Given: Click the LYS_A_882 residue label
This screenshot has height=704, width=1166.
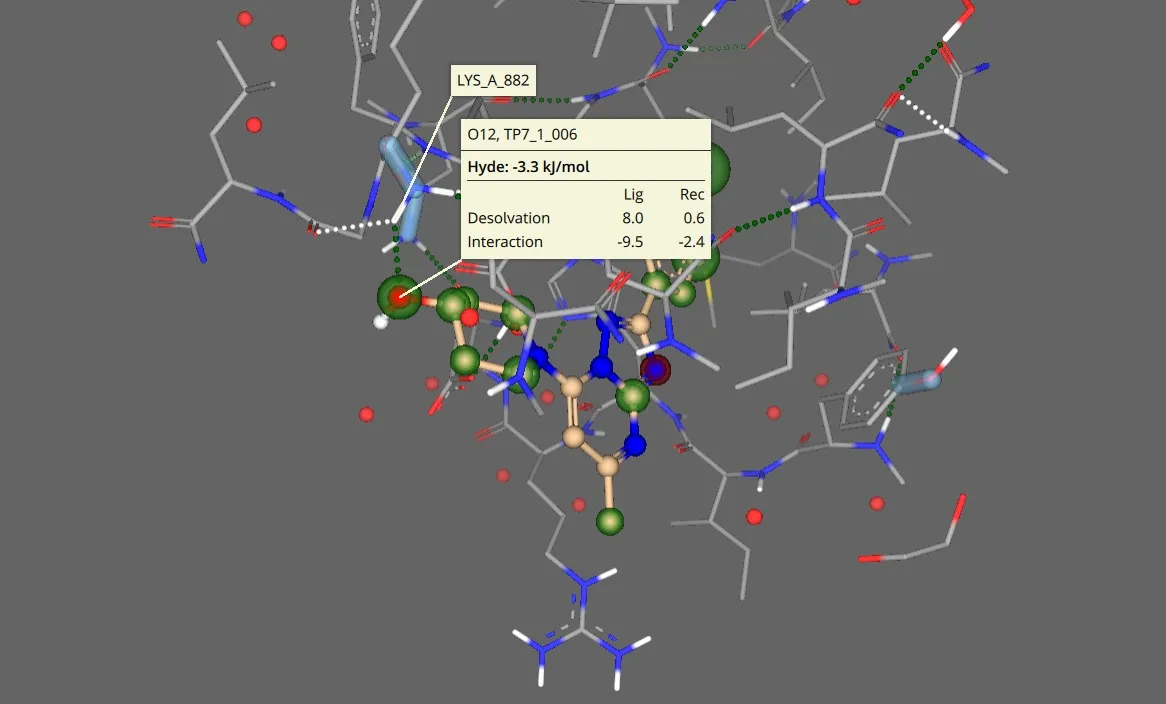Looking at the screenshot, I should pos(493,80).
